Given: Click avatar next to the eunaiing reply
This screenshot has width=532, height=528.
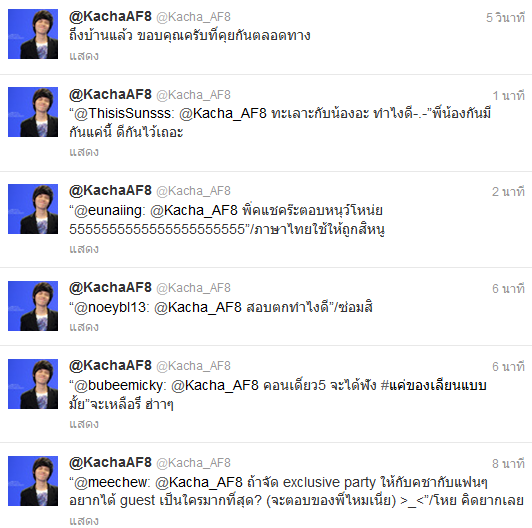Looking at the screenshot, I should pos(33,209).
